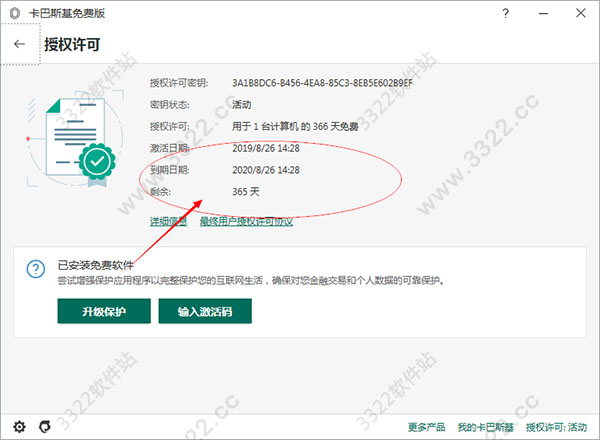Click label 授权许可密钥:

coord(179,83)
